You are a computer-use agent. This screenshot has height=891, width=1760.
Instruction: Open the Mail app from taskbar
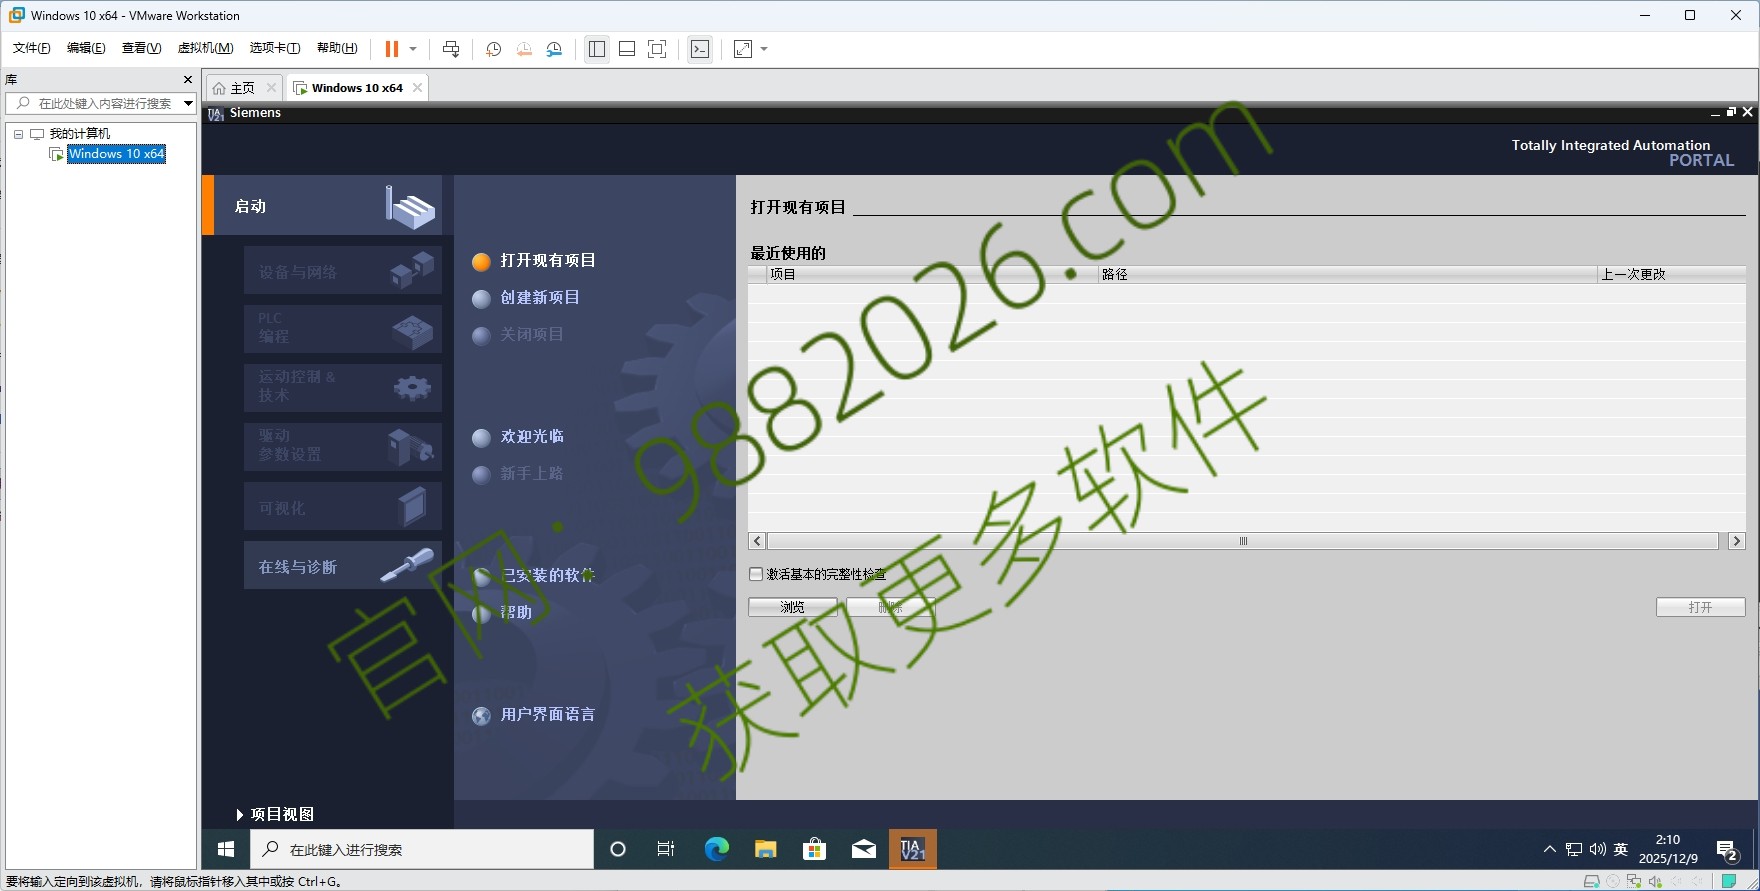pyautogui.click(x=864, y=849)
